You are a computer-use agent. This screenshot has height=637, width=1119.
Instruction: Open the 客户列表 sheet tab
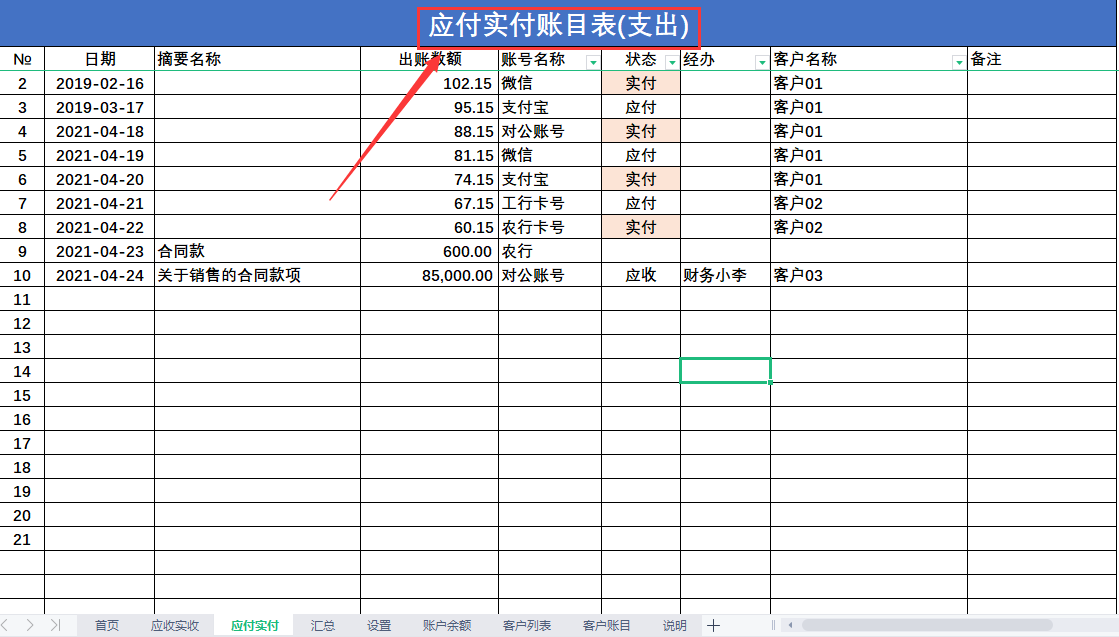[527, 626]
